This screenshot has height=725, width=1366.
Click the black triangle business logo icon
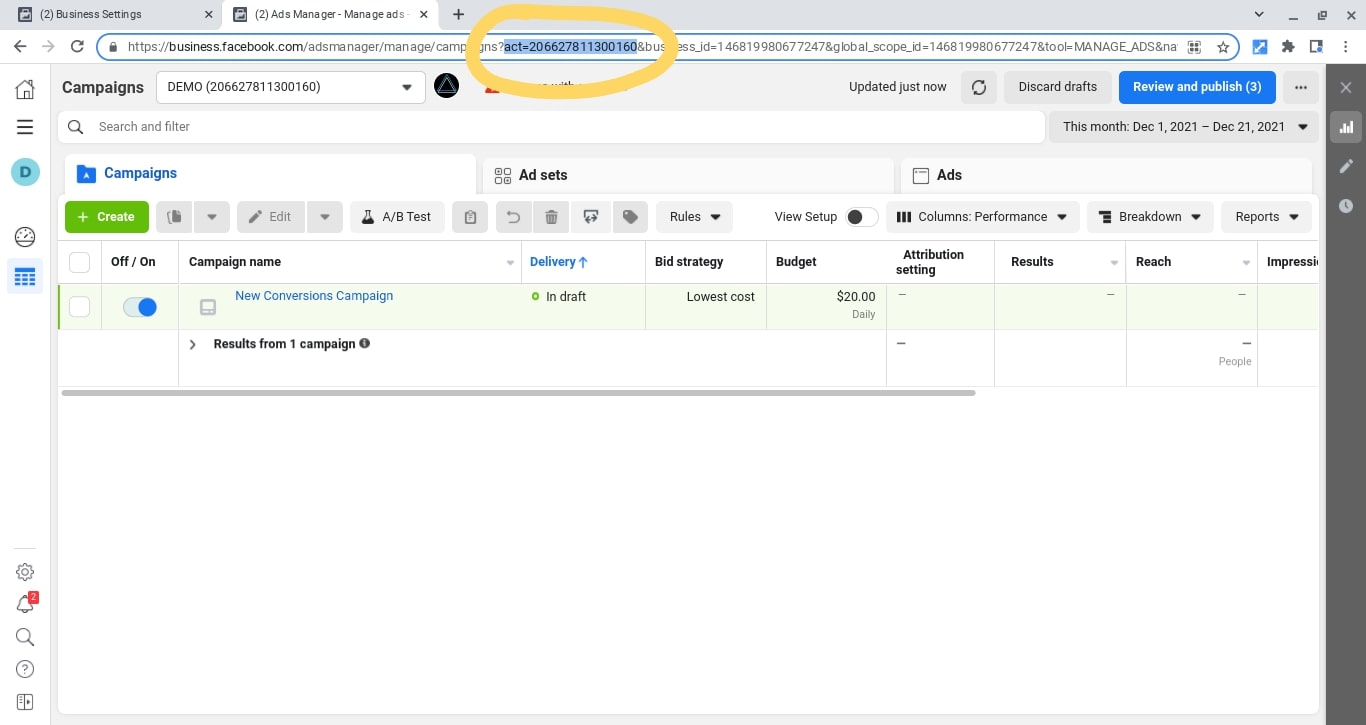(446, 86)
